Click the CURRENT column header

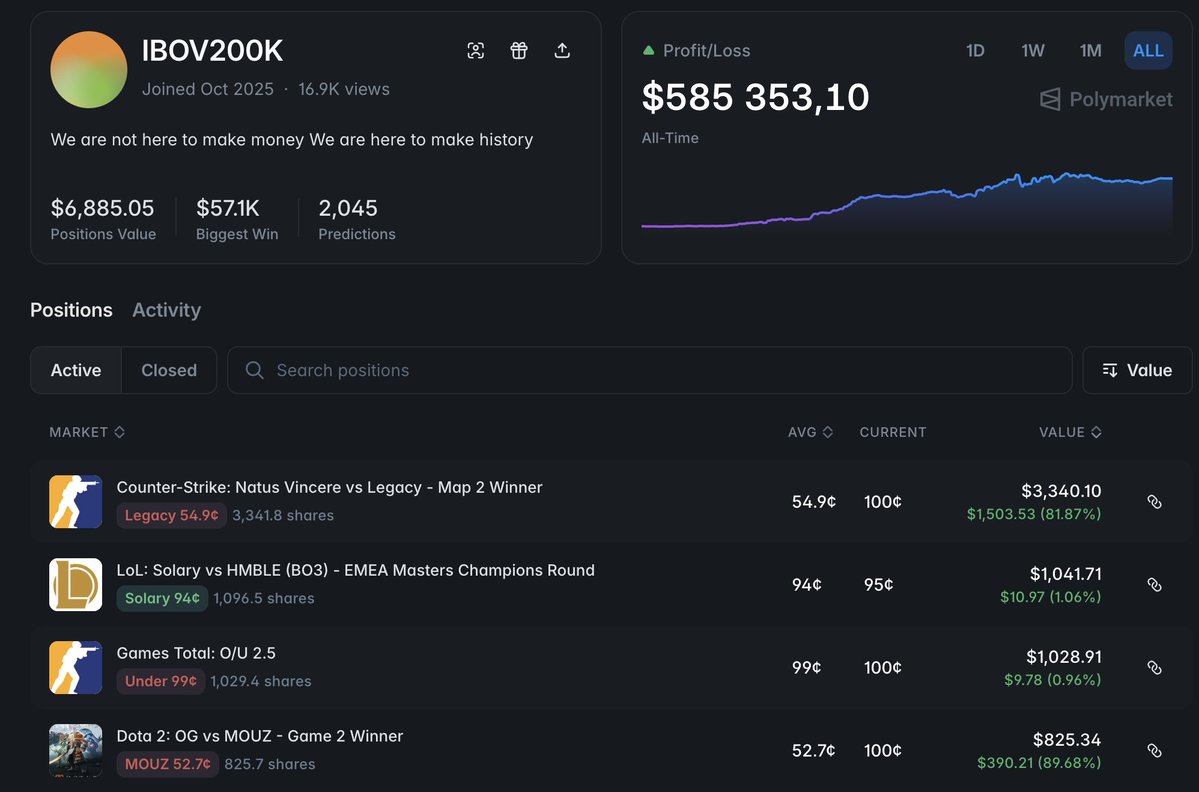click(892, 432)
